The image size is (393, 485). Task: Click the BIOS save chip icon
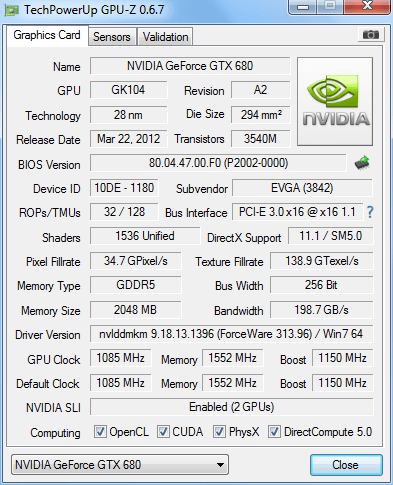(362, 163)
